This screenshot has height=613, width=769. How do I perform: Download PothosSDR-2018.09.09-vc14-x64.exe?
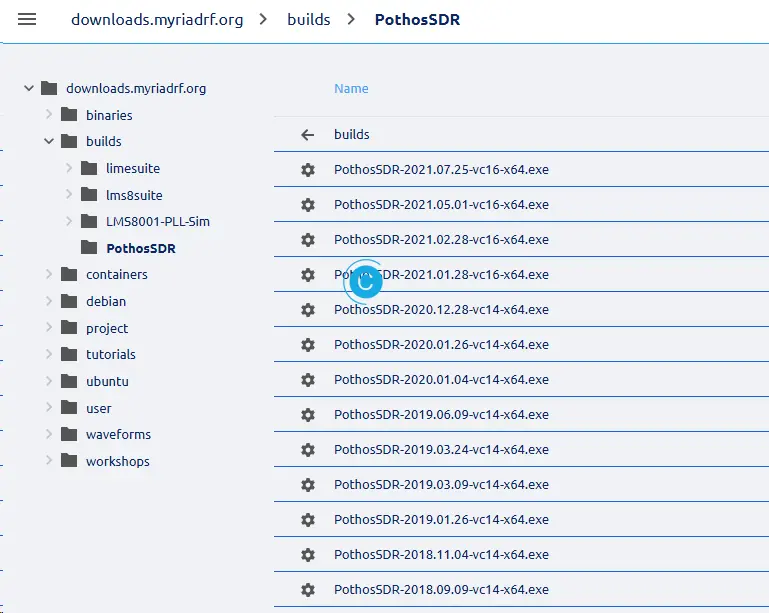[441, 589]
